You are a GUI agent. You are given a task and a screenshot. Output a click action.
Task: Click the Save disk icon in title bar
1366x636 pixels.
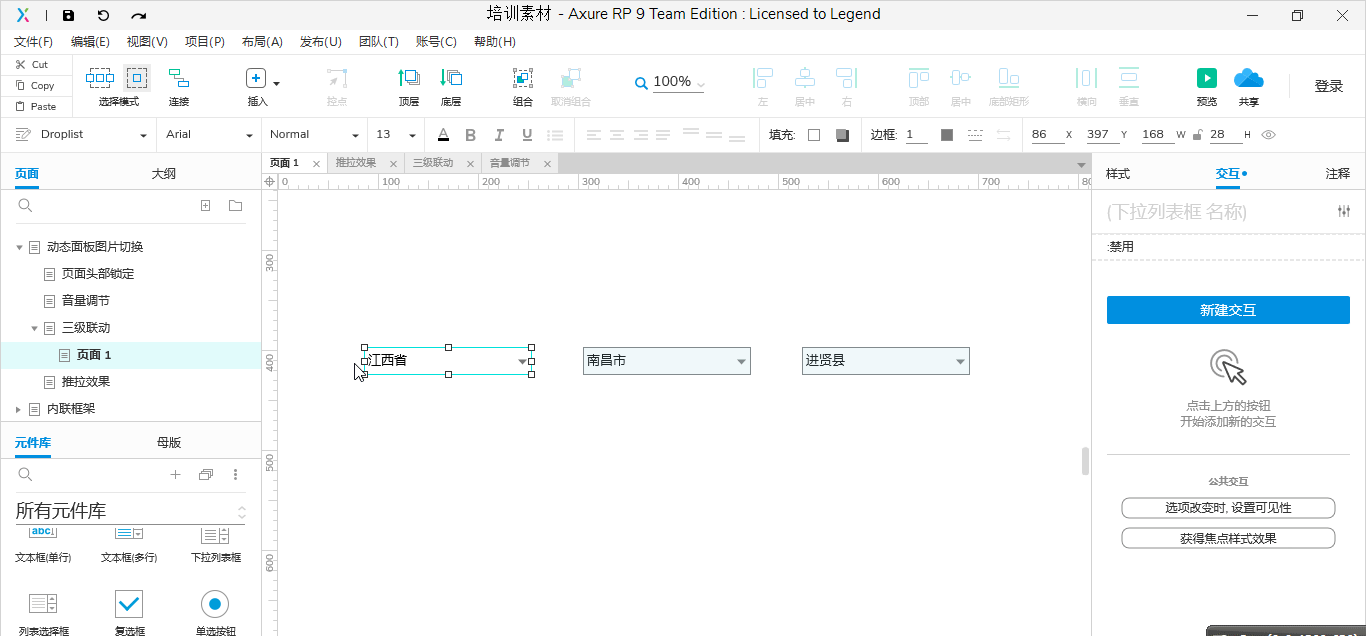pyautogui.click(x=68, y=15)
